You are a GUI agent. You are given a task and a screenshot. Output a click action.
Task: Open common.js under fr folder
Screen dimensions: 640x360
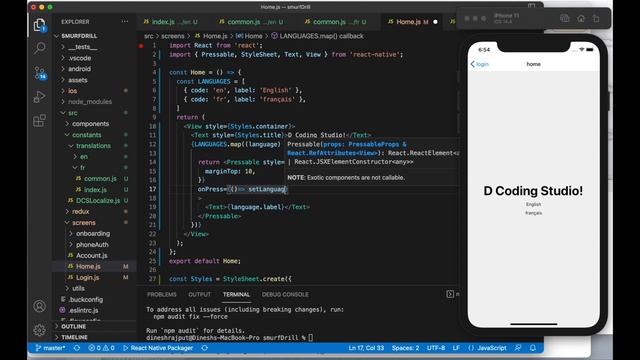tap(100, 179)
